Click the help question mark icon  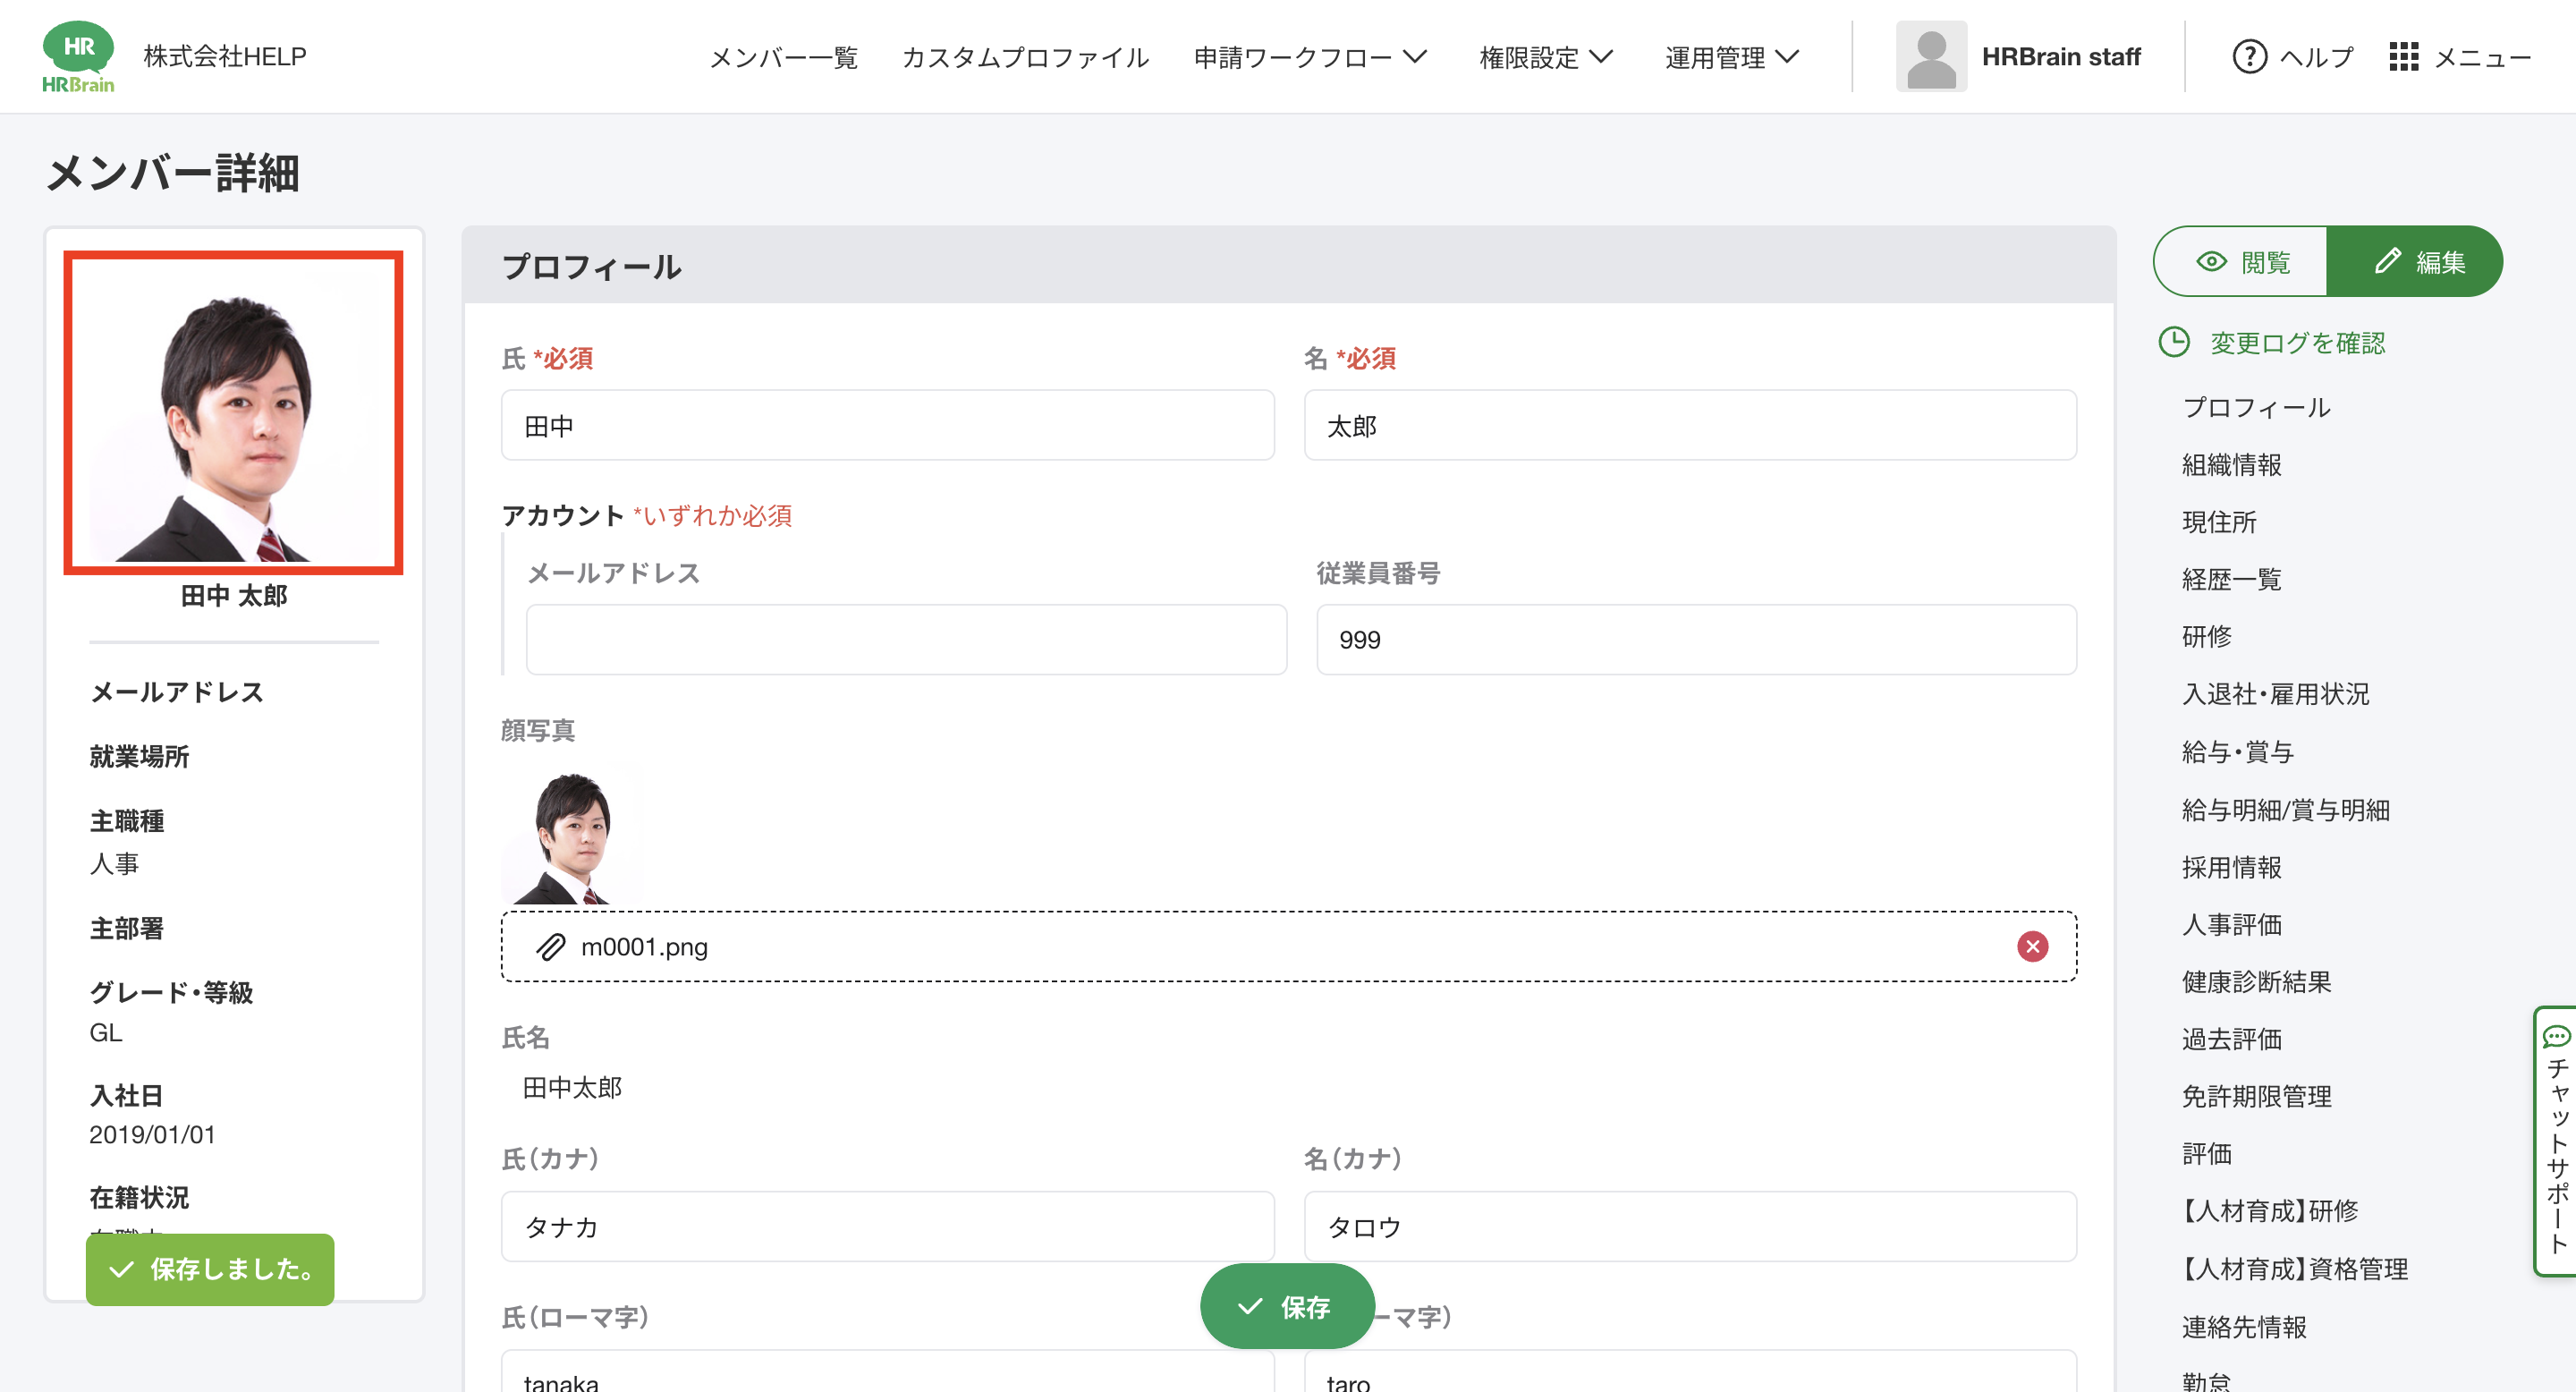tap(2249, 57)
